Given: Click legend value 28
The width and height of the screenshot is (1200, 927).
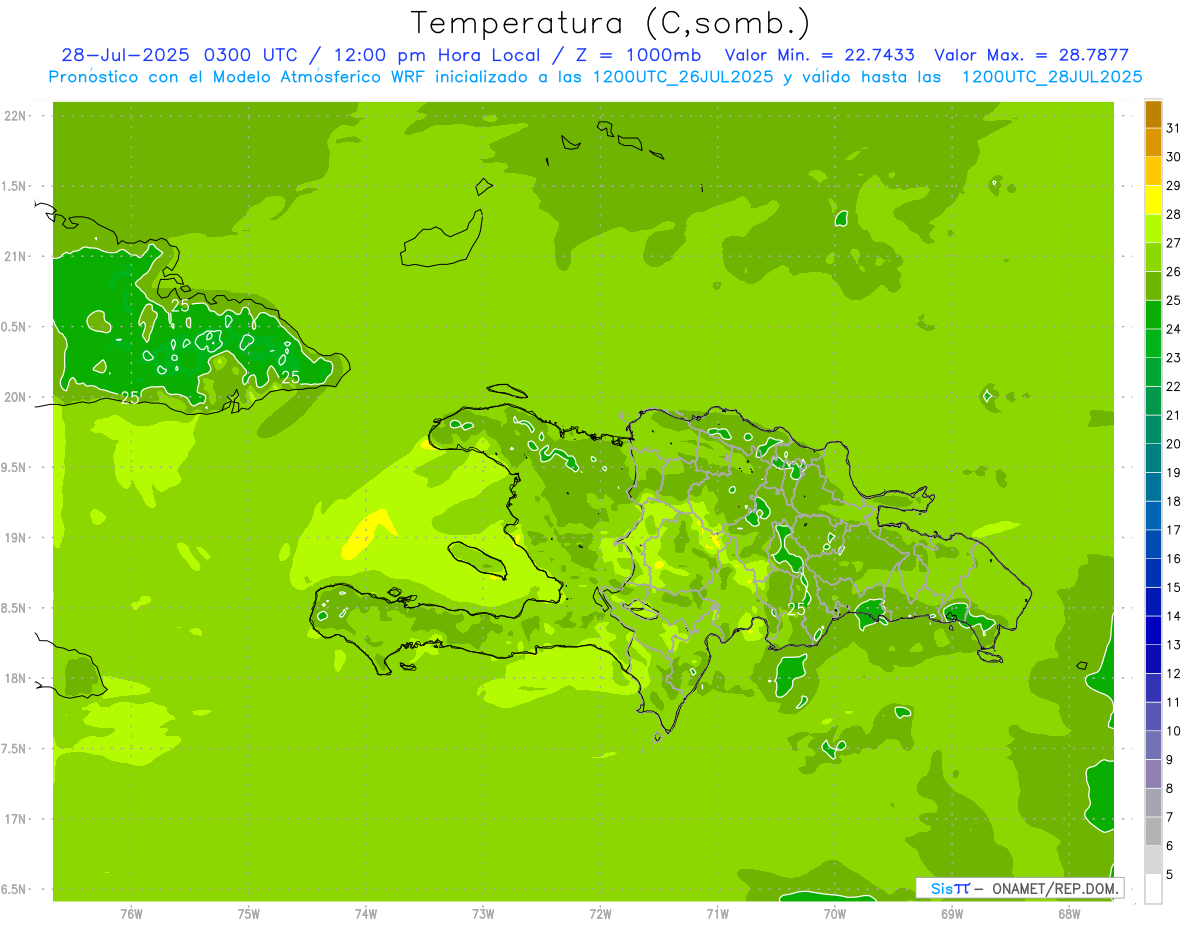Looking at the screenshot, I should coord(1174,214).
